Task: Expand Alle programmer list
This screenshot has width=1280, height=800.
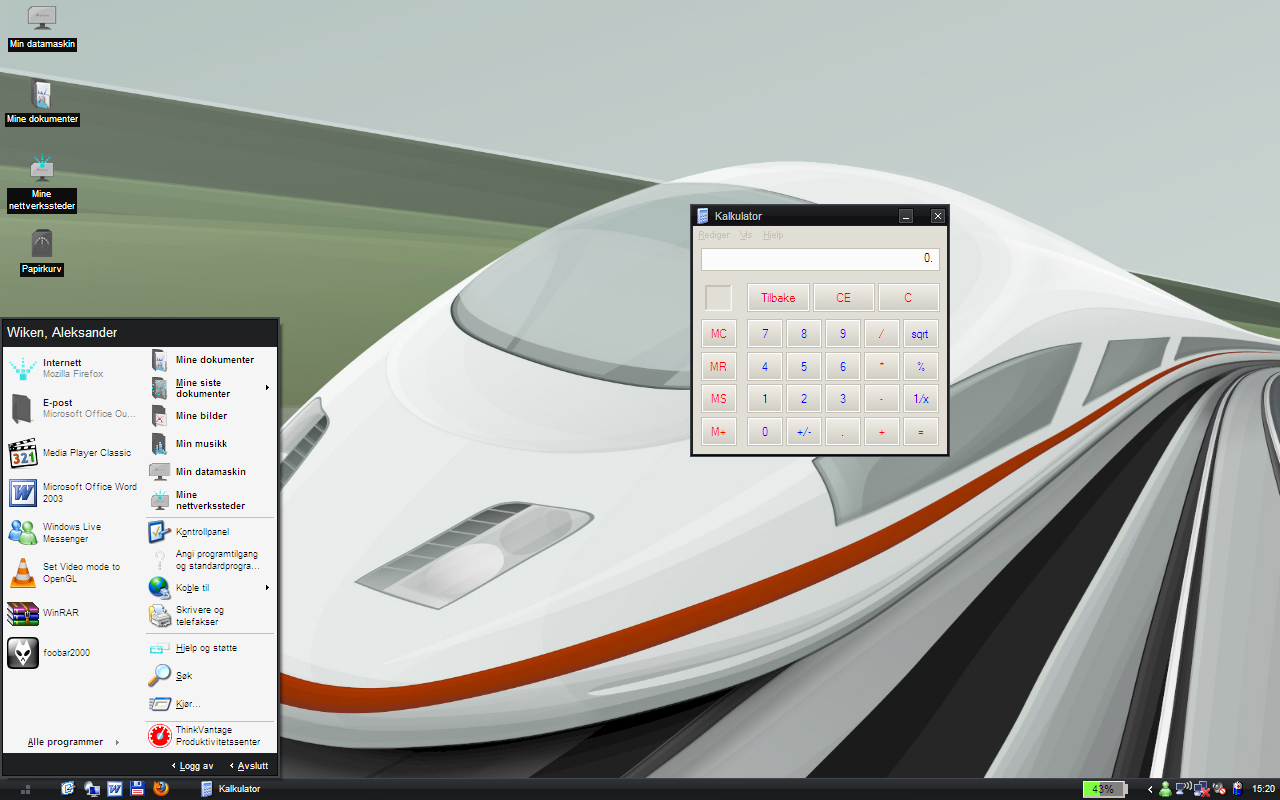Action: coord(73,742)
